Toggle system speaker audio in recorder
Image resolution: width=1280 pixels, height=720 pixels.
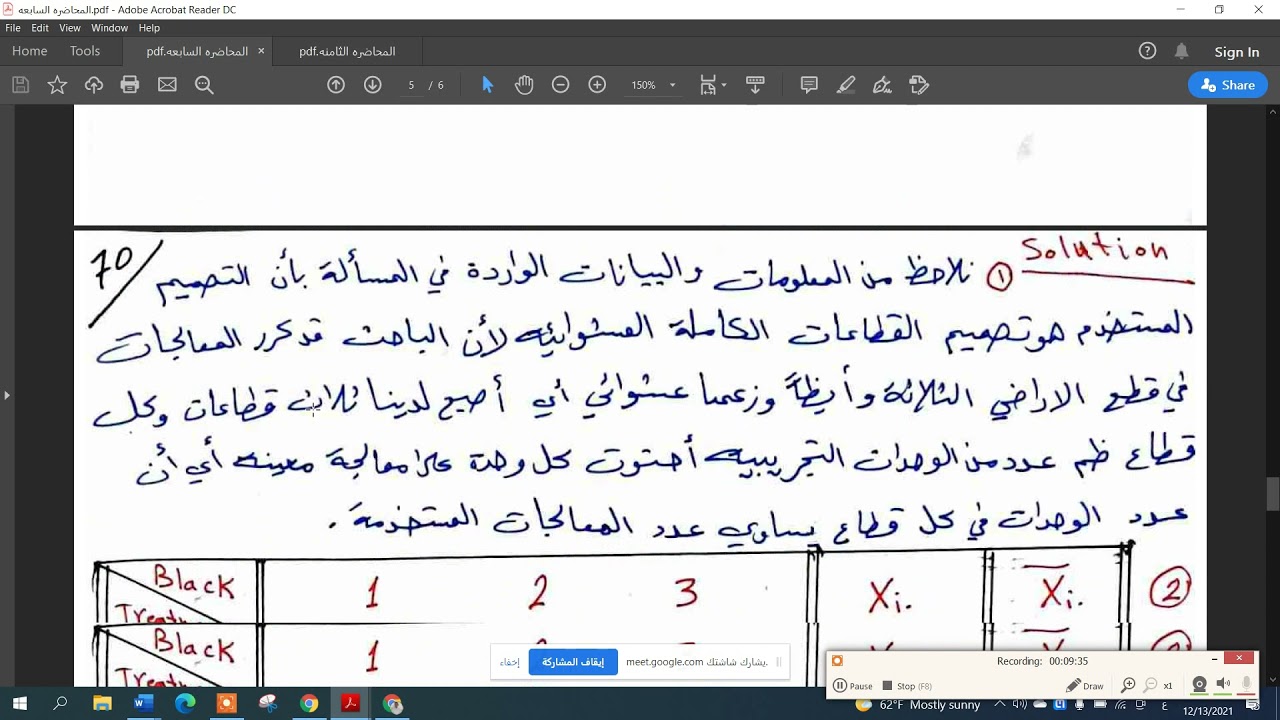click(x=1223, y=685)
